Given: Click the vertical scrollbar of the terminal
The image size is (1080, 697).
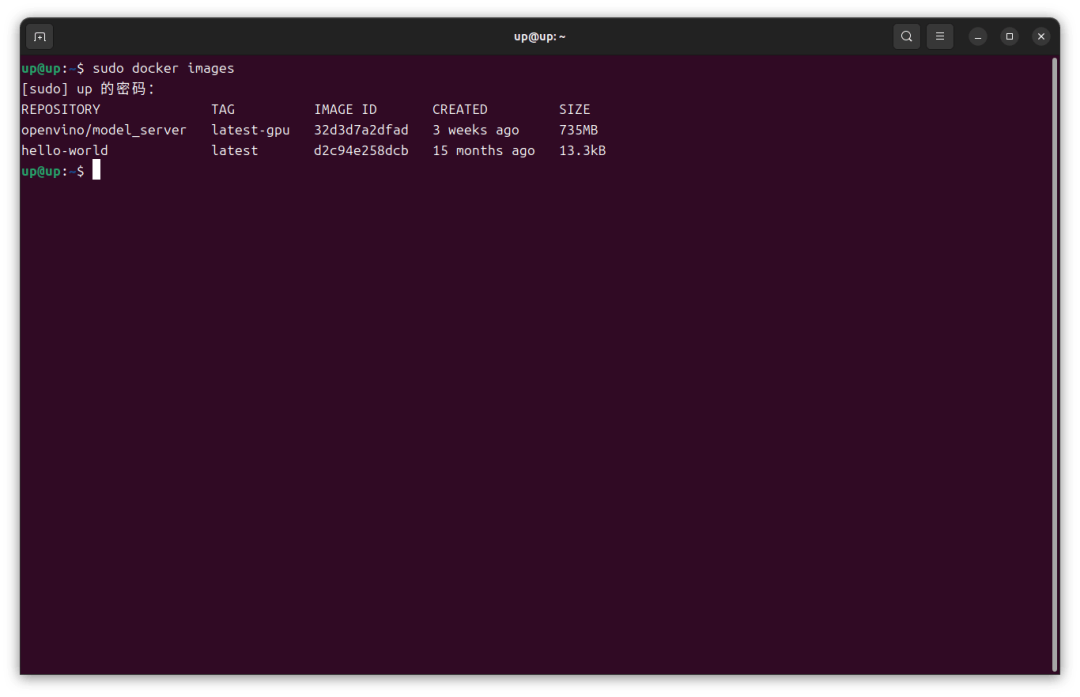Looking at the screenshot, I should coord(1054,364).
